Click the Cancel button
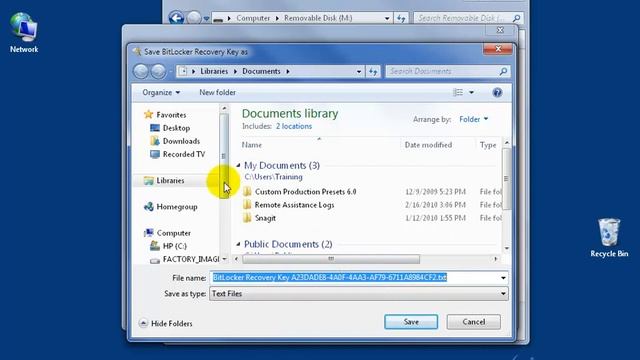 point(473,322)
